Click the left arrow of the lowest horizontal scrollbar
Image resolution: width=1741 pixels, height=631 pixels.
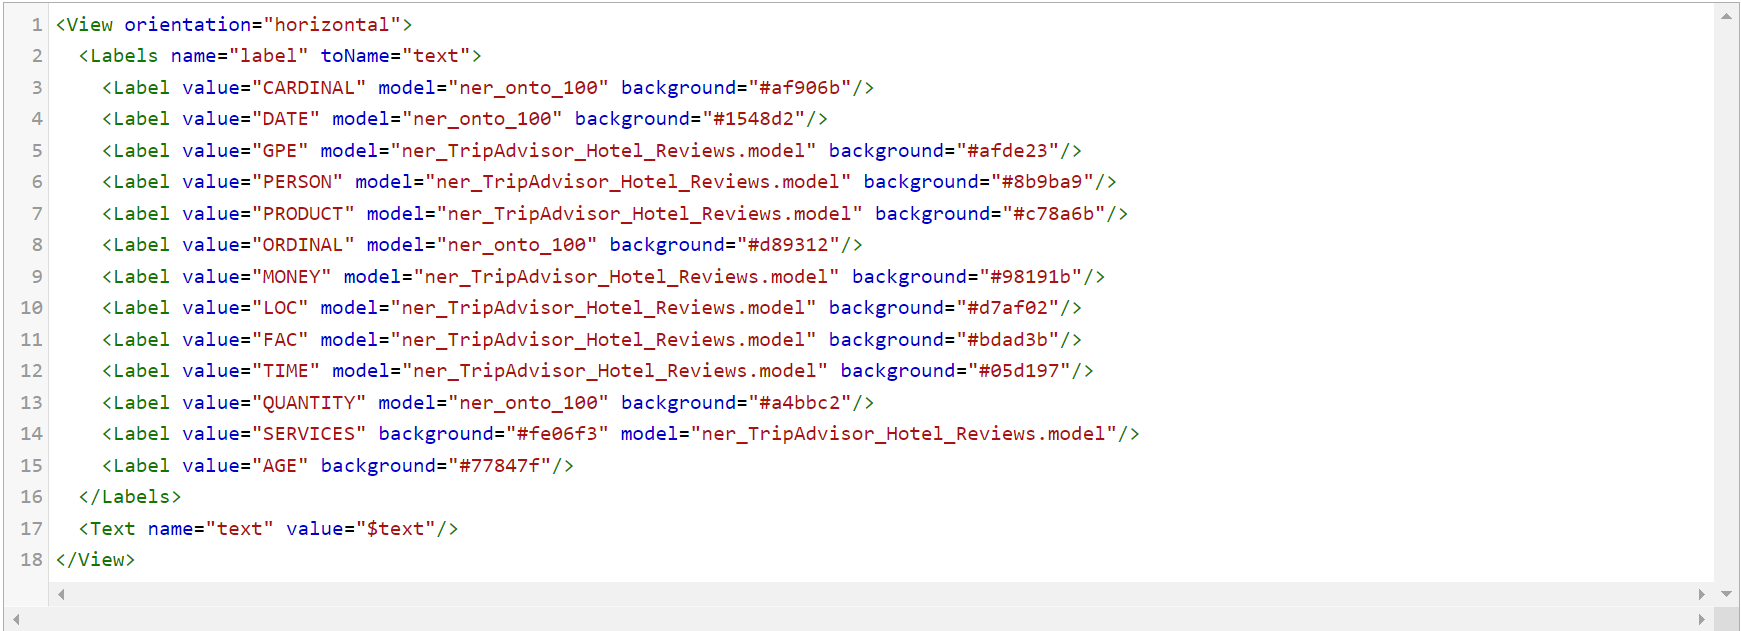pos(16,620)
